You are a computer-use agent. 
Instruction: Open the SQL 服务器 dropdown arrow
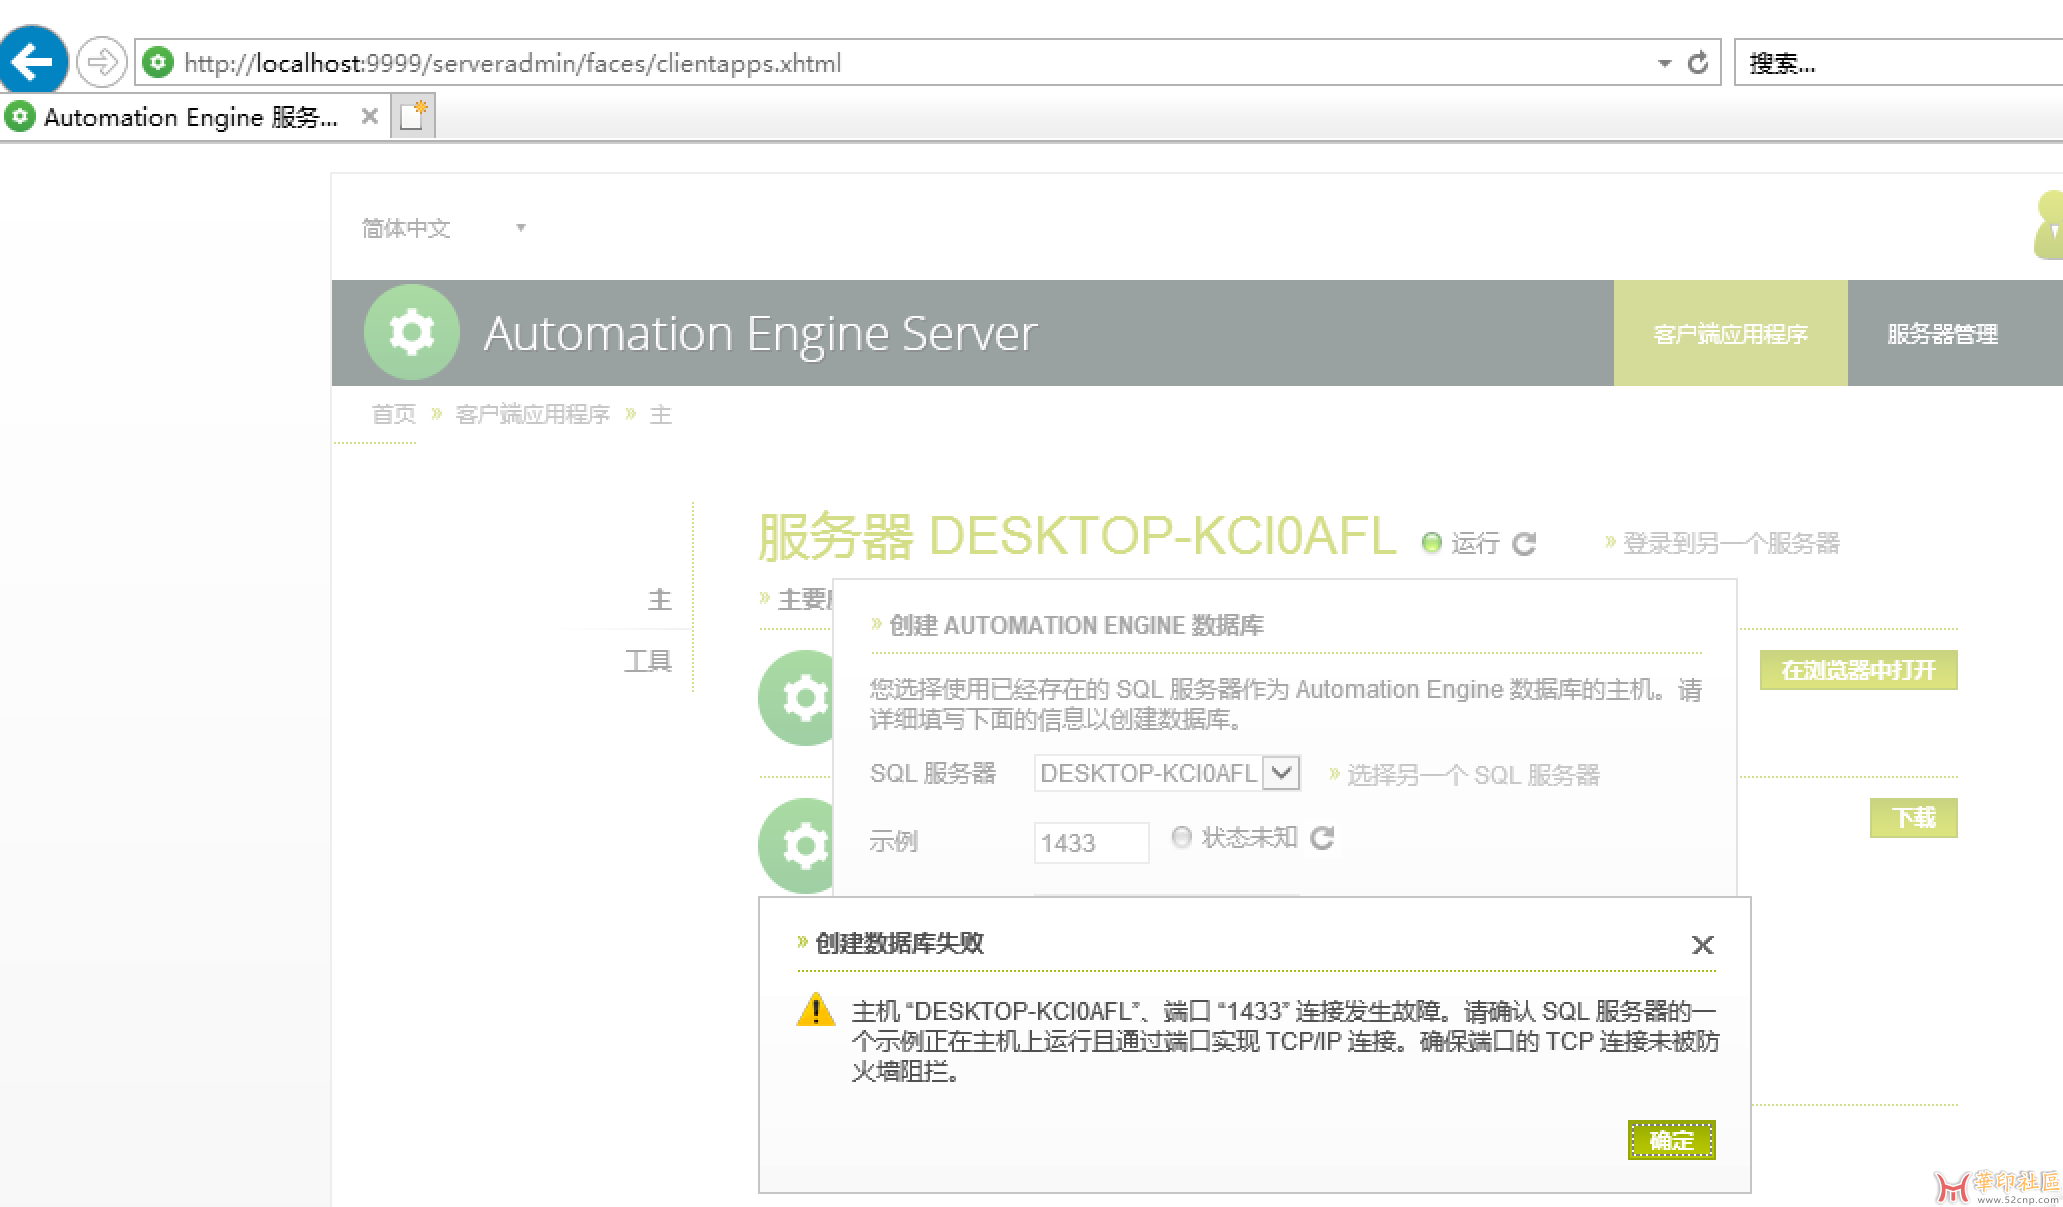1281,773
